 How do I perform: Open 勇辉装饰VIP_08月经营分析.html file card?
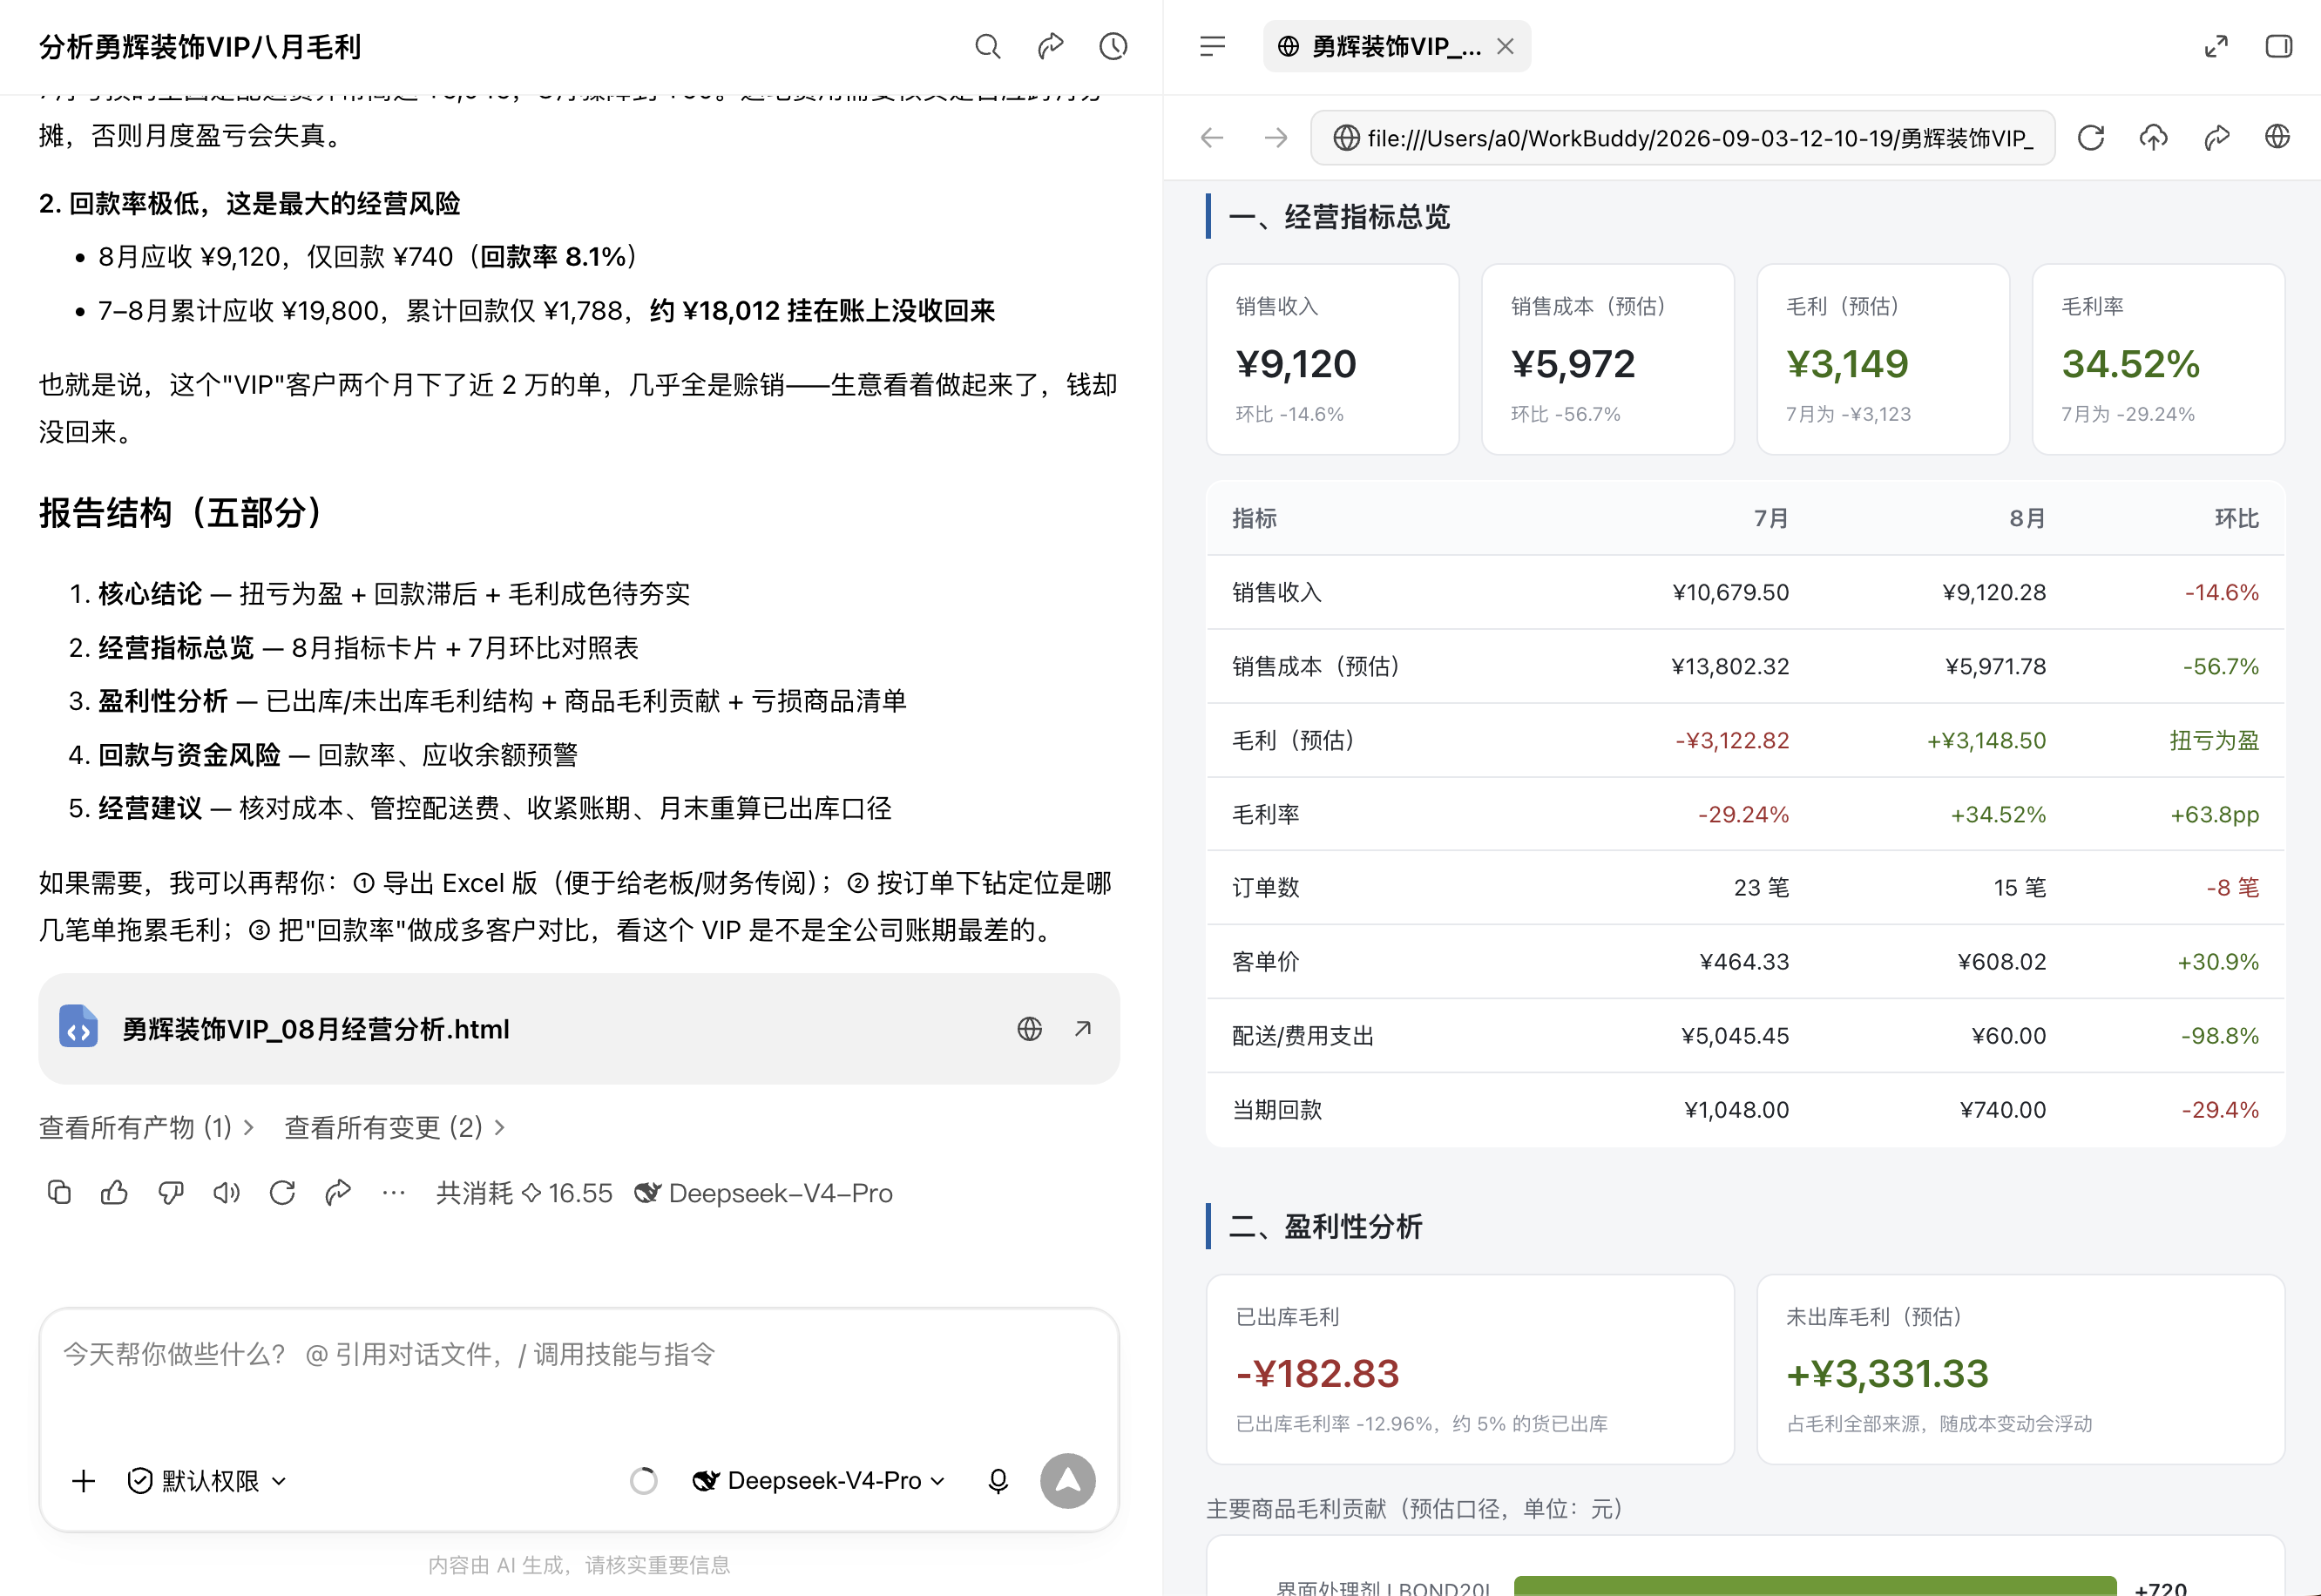tap(578, 1029)
